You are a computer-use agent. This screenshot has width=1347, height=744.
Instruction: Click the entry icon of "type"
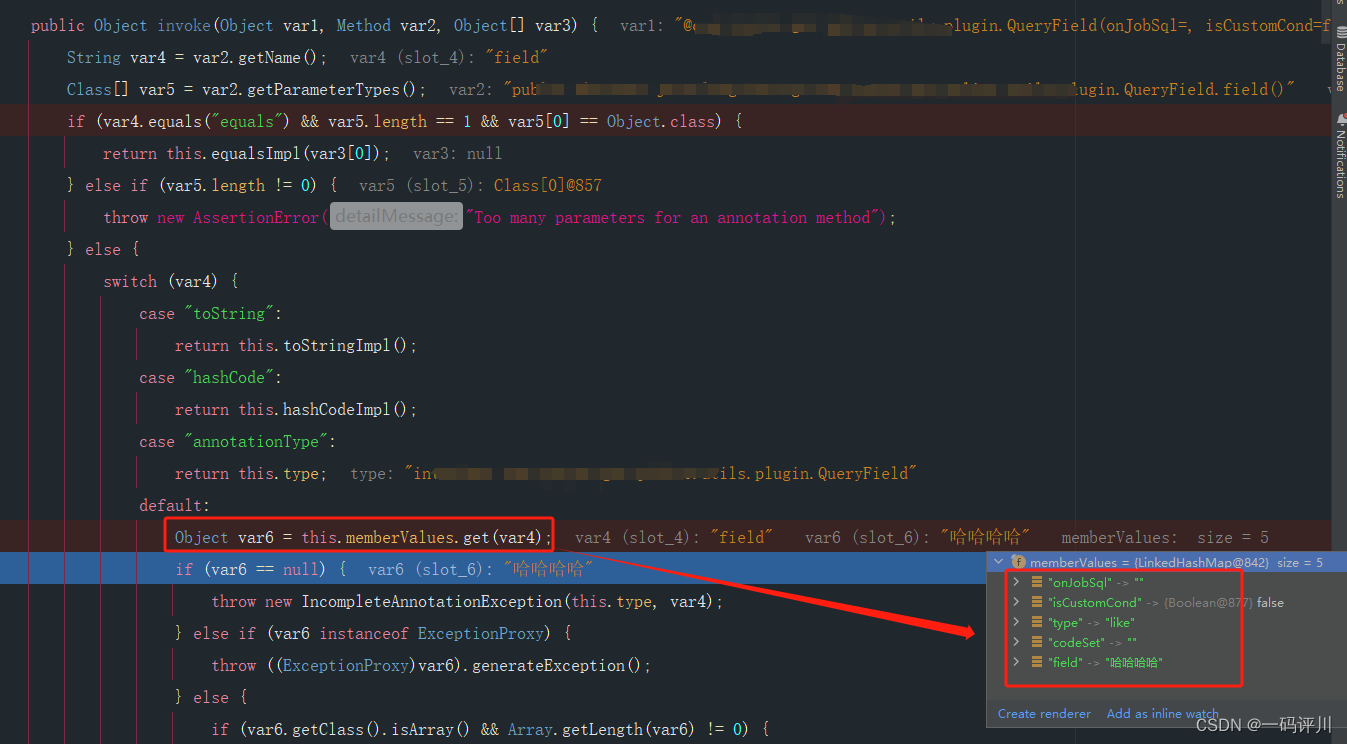(x=1037, y=622)
